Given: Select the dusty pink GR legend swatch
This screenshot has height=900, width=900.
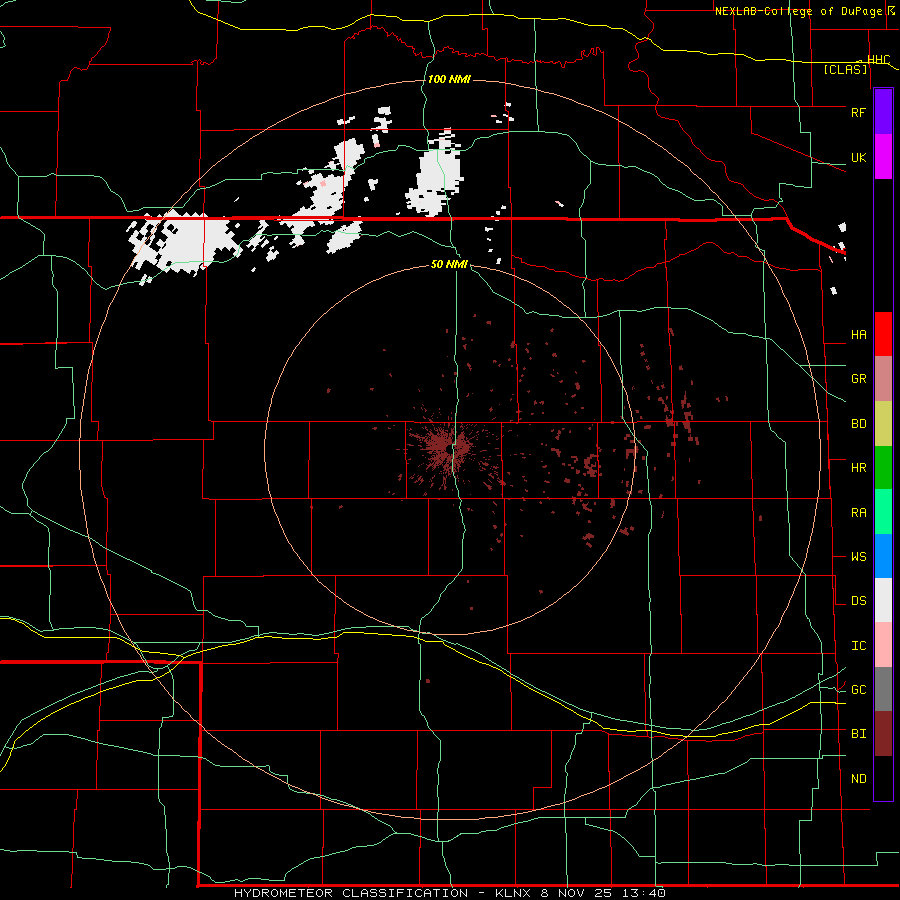Looking at the screenshot, I should 883,379.
